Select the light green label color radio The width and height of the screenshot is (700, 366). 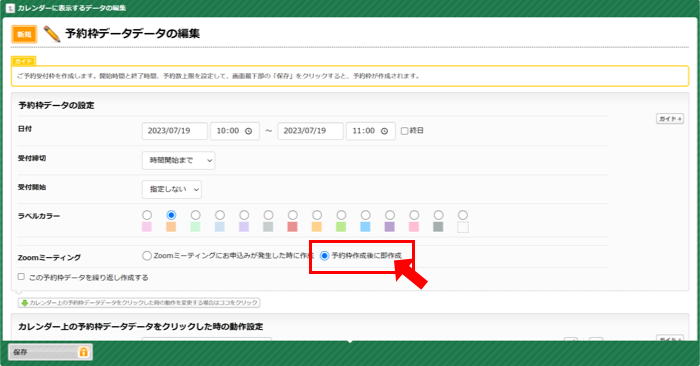tap(196, 215)
